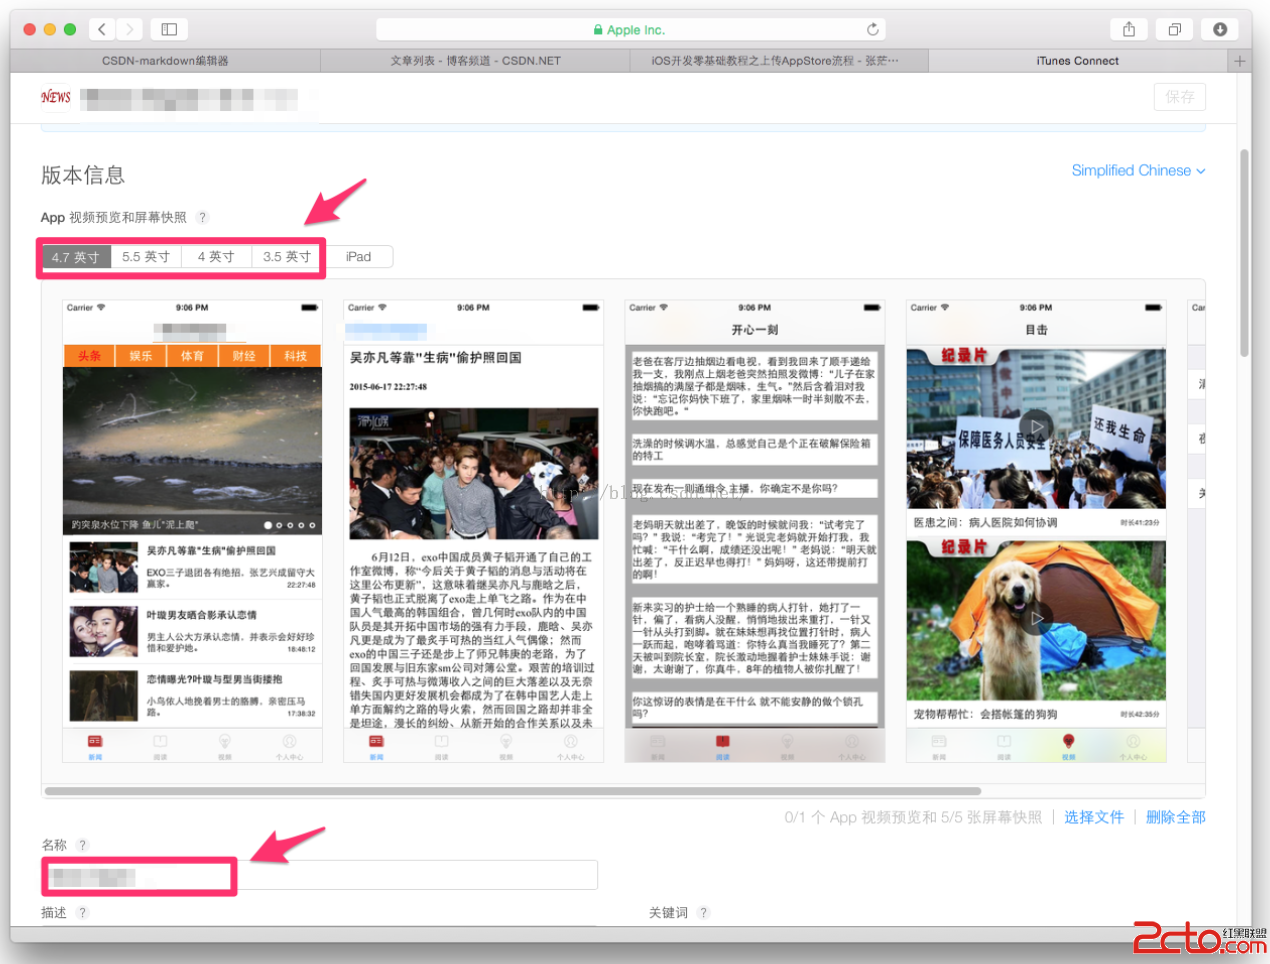The height and width of the screenshot is (964, 1270).
Task: Open the Share icon in Safari toolbar
Action: pyautogui.click(x=1128, y=29)
